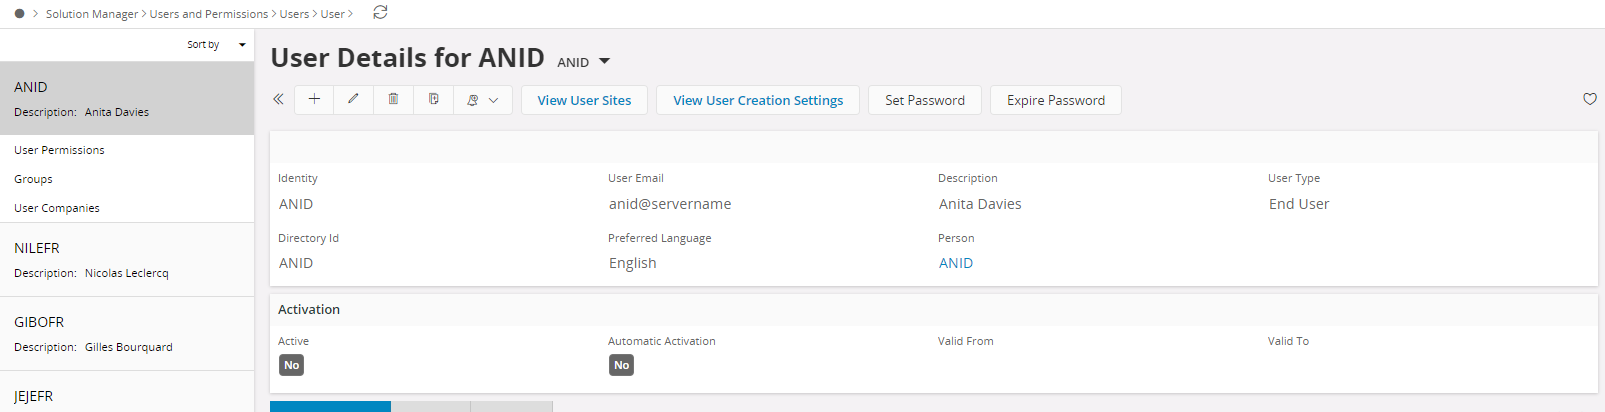Viewport: 1605px width, 412px height.
Task: Click the heart favorite icon
Action: (x=1589, y=99)
